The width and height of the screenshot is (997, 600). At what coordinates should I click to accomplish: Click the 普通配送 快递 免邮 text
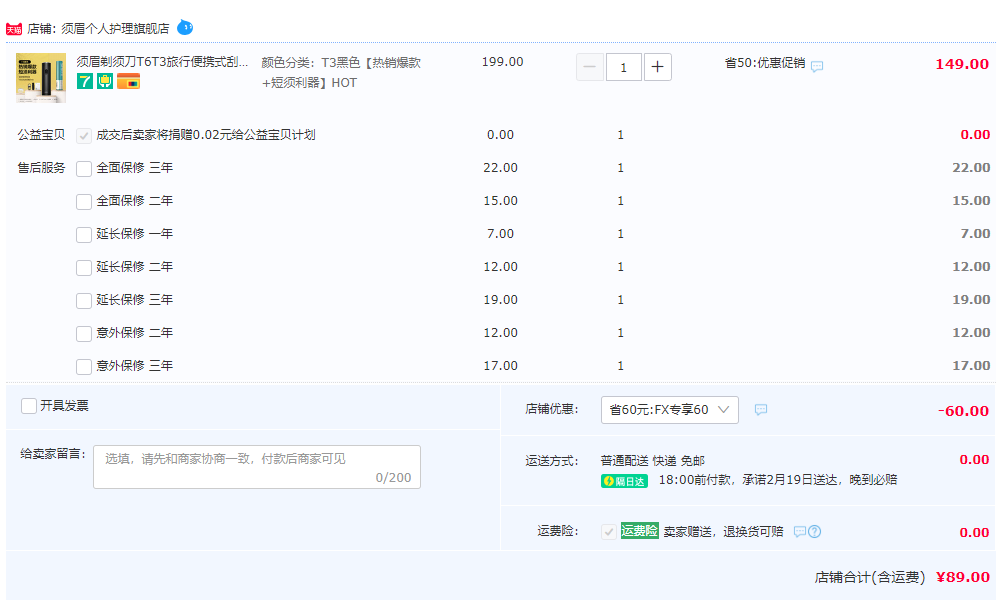(652, 461)
